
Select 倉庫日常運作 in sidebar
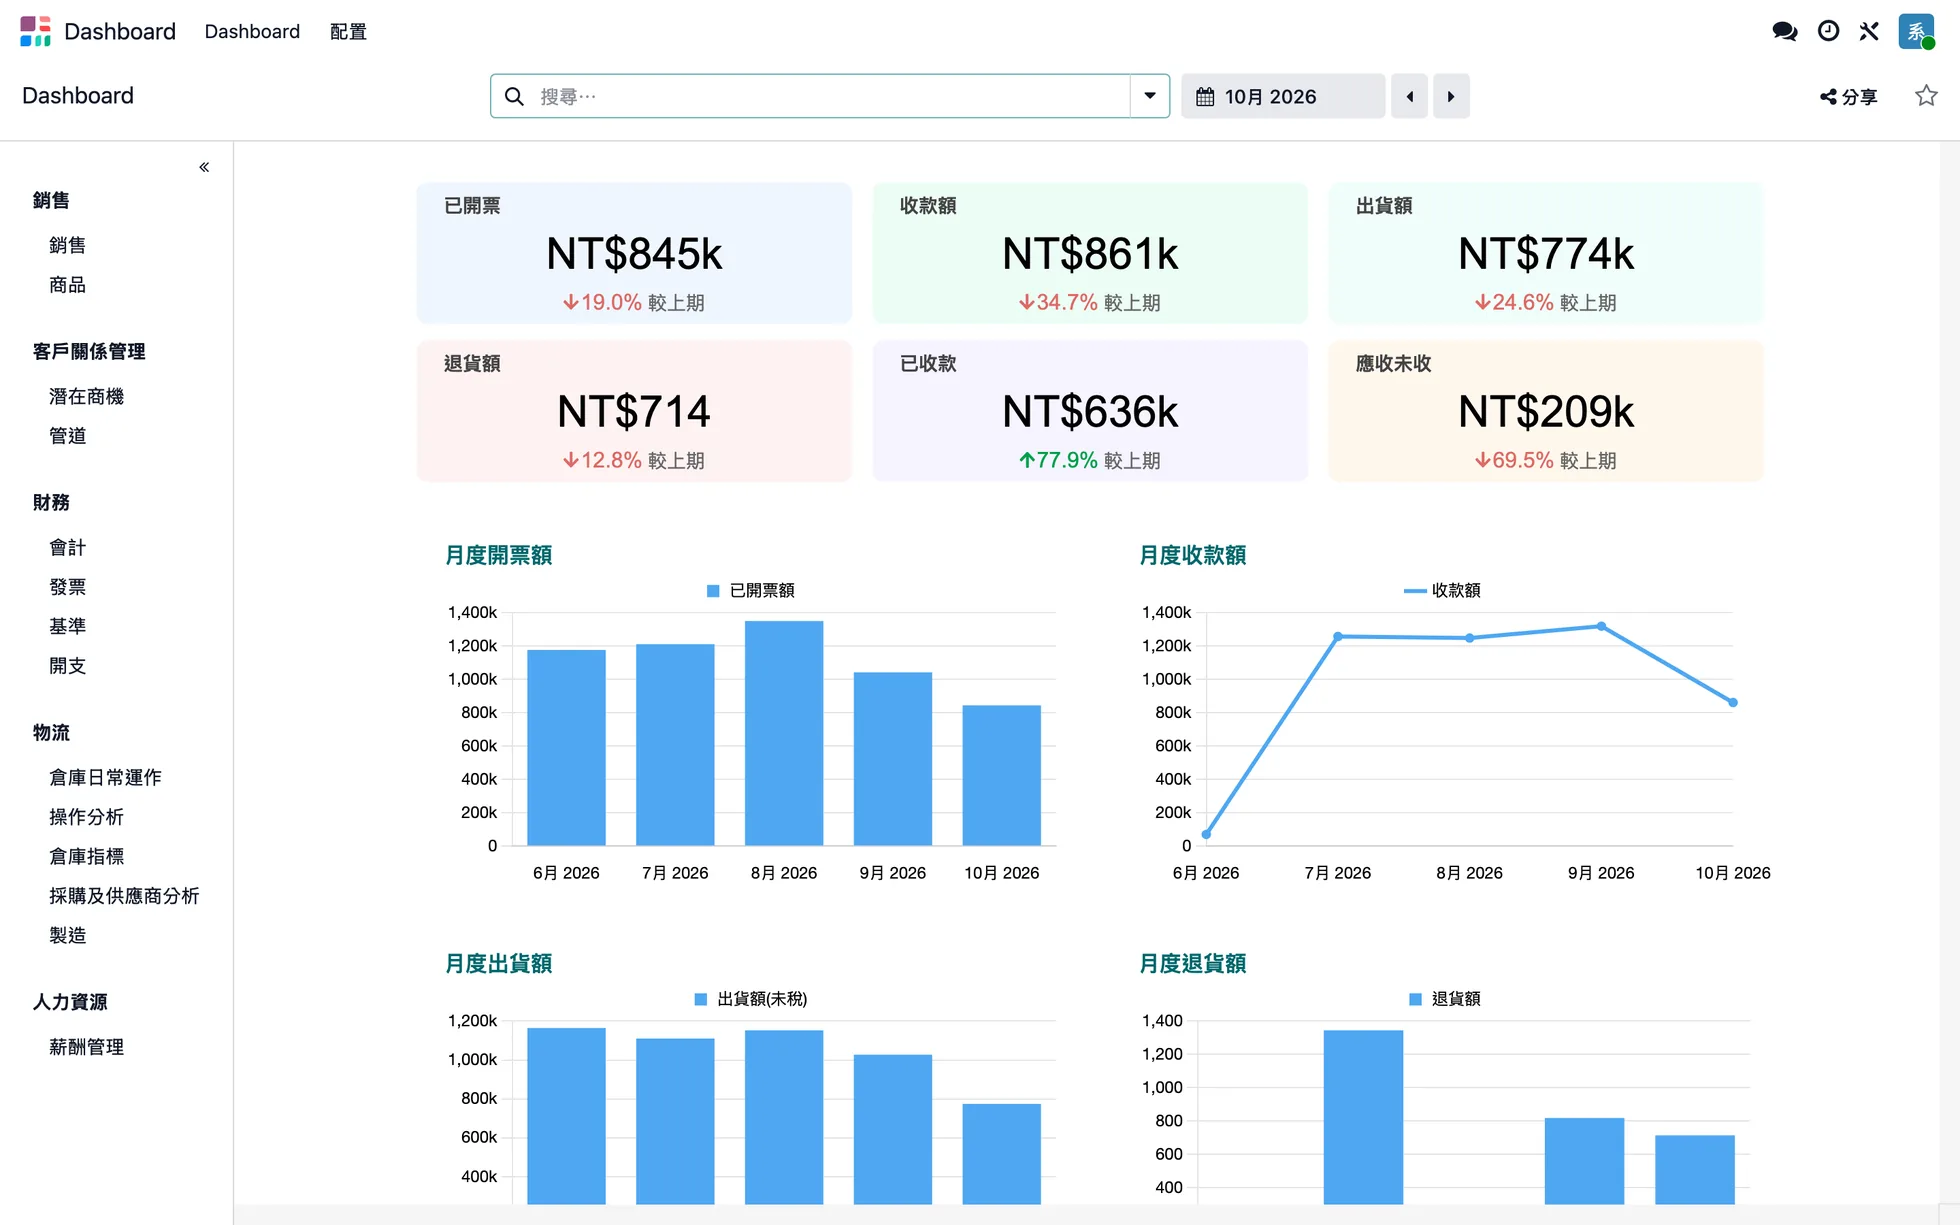point(105,777)
